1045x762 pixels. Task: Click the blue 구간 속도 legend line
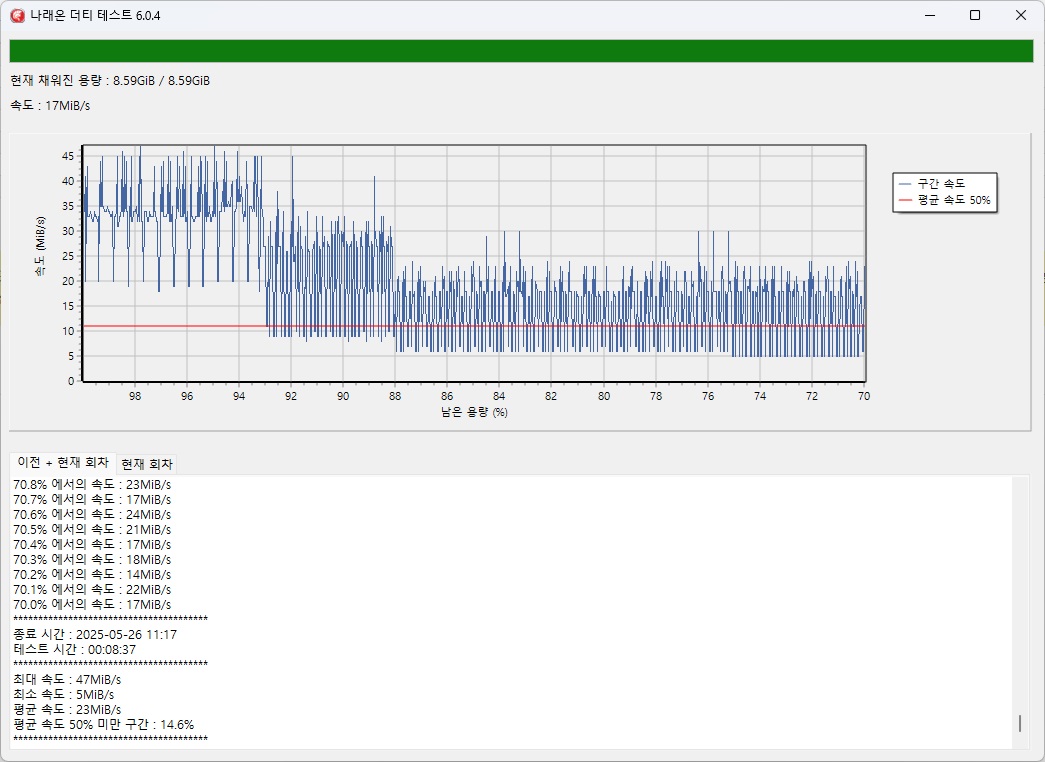click(905, 184)
